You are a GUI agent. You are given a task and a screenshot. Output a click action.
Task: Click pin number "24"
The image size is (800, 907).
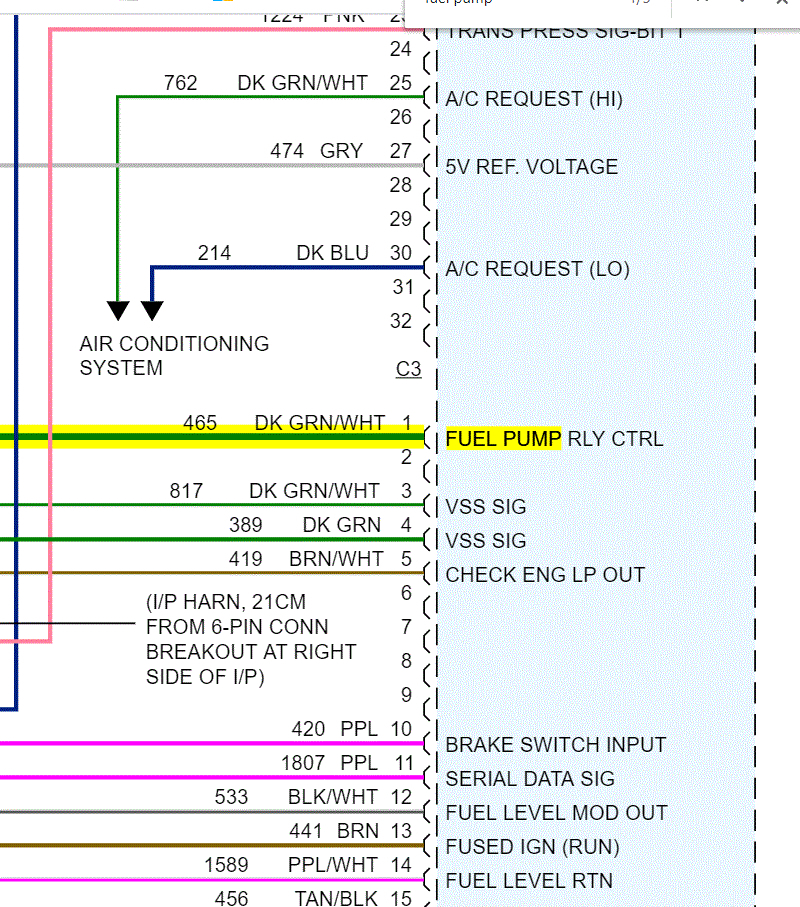[x=400, y=49]
